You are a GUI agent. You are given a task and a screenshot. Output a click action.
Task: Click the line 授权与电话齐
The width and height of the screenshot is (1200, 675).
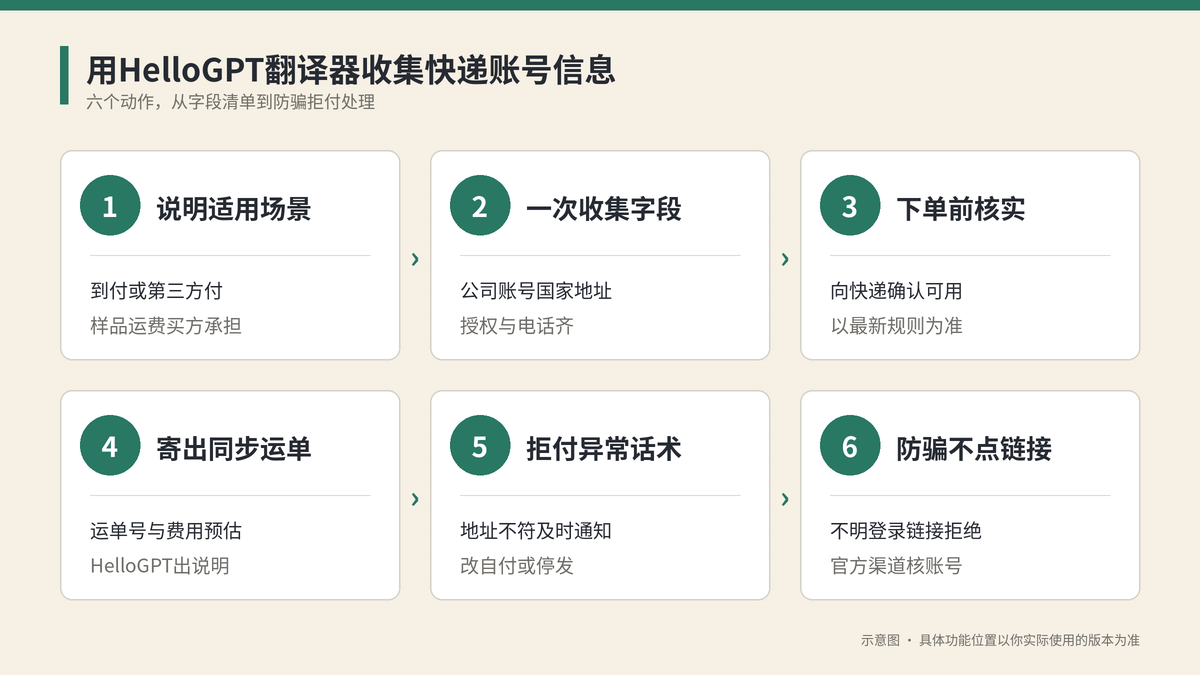pos(517,325)
